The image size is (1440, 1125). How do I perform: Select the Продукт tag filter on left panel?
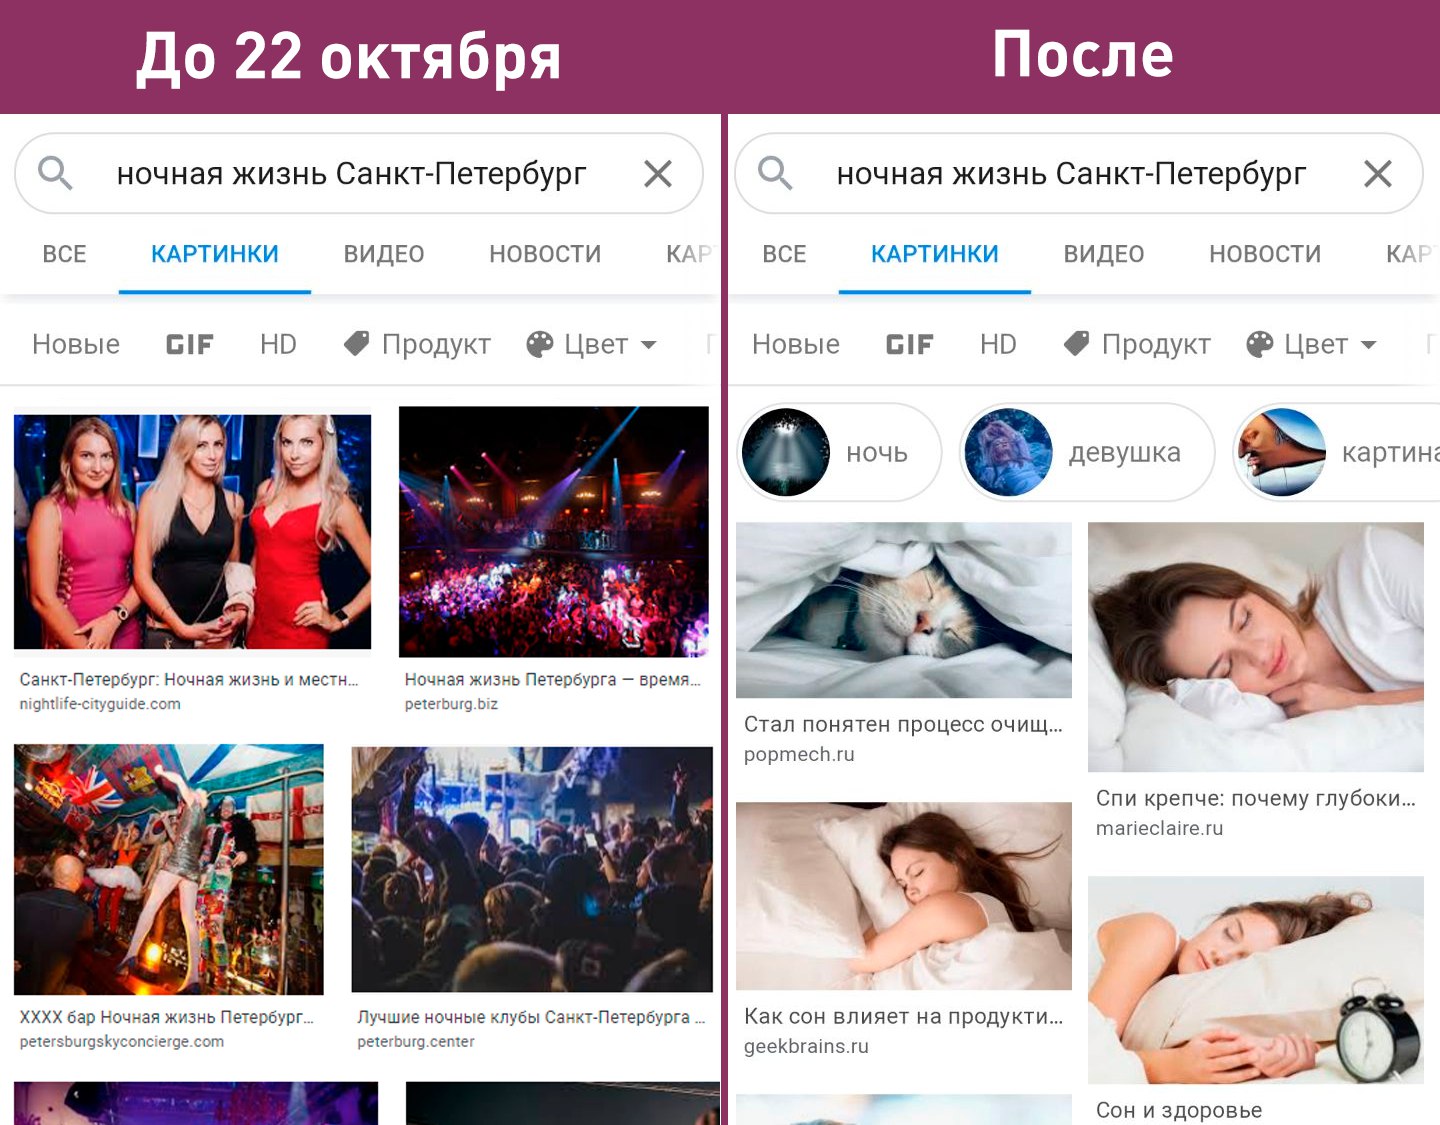tap(417, 344)
